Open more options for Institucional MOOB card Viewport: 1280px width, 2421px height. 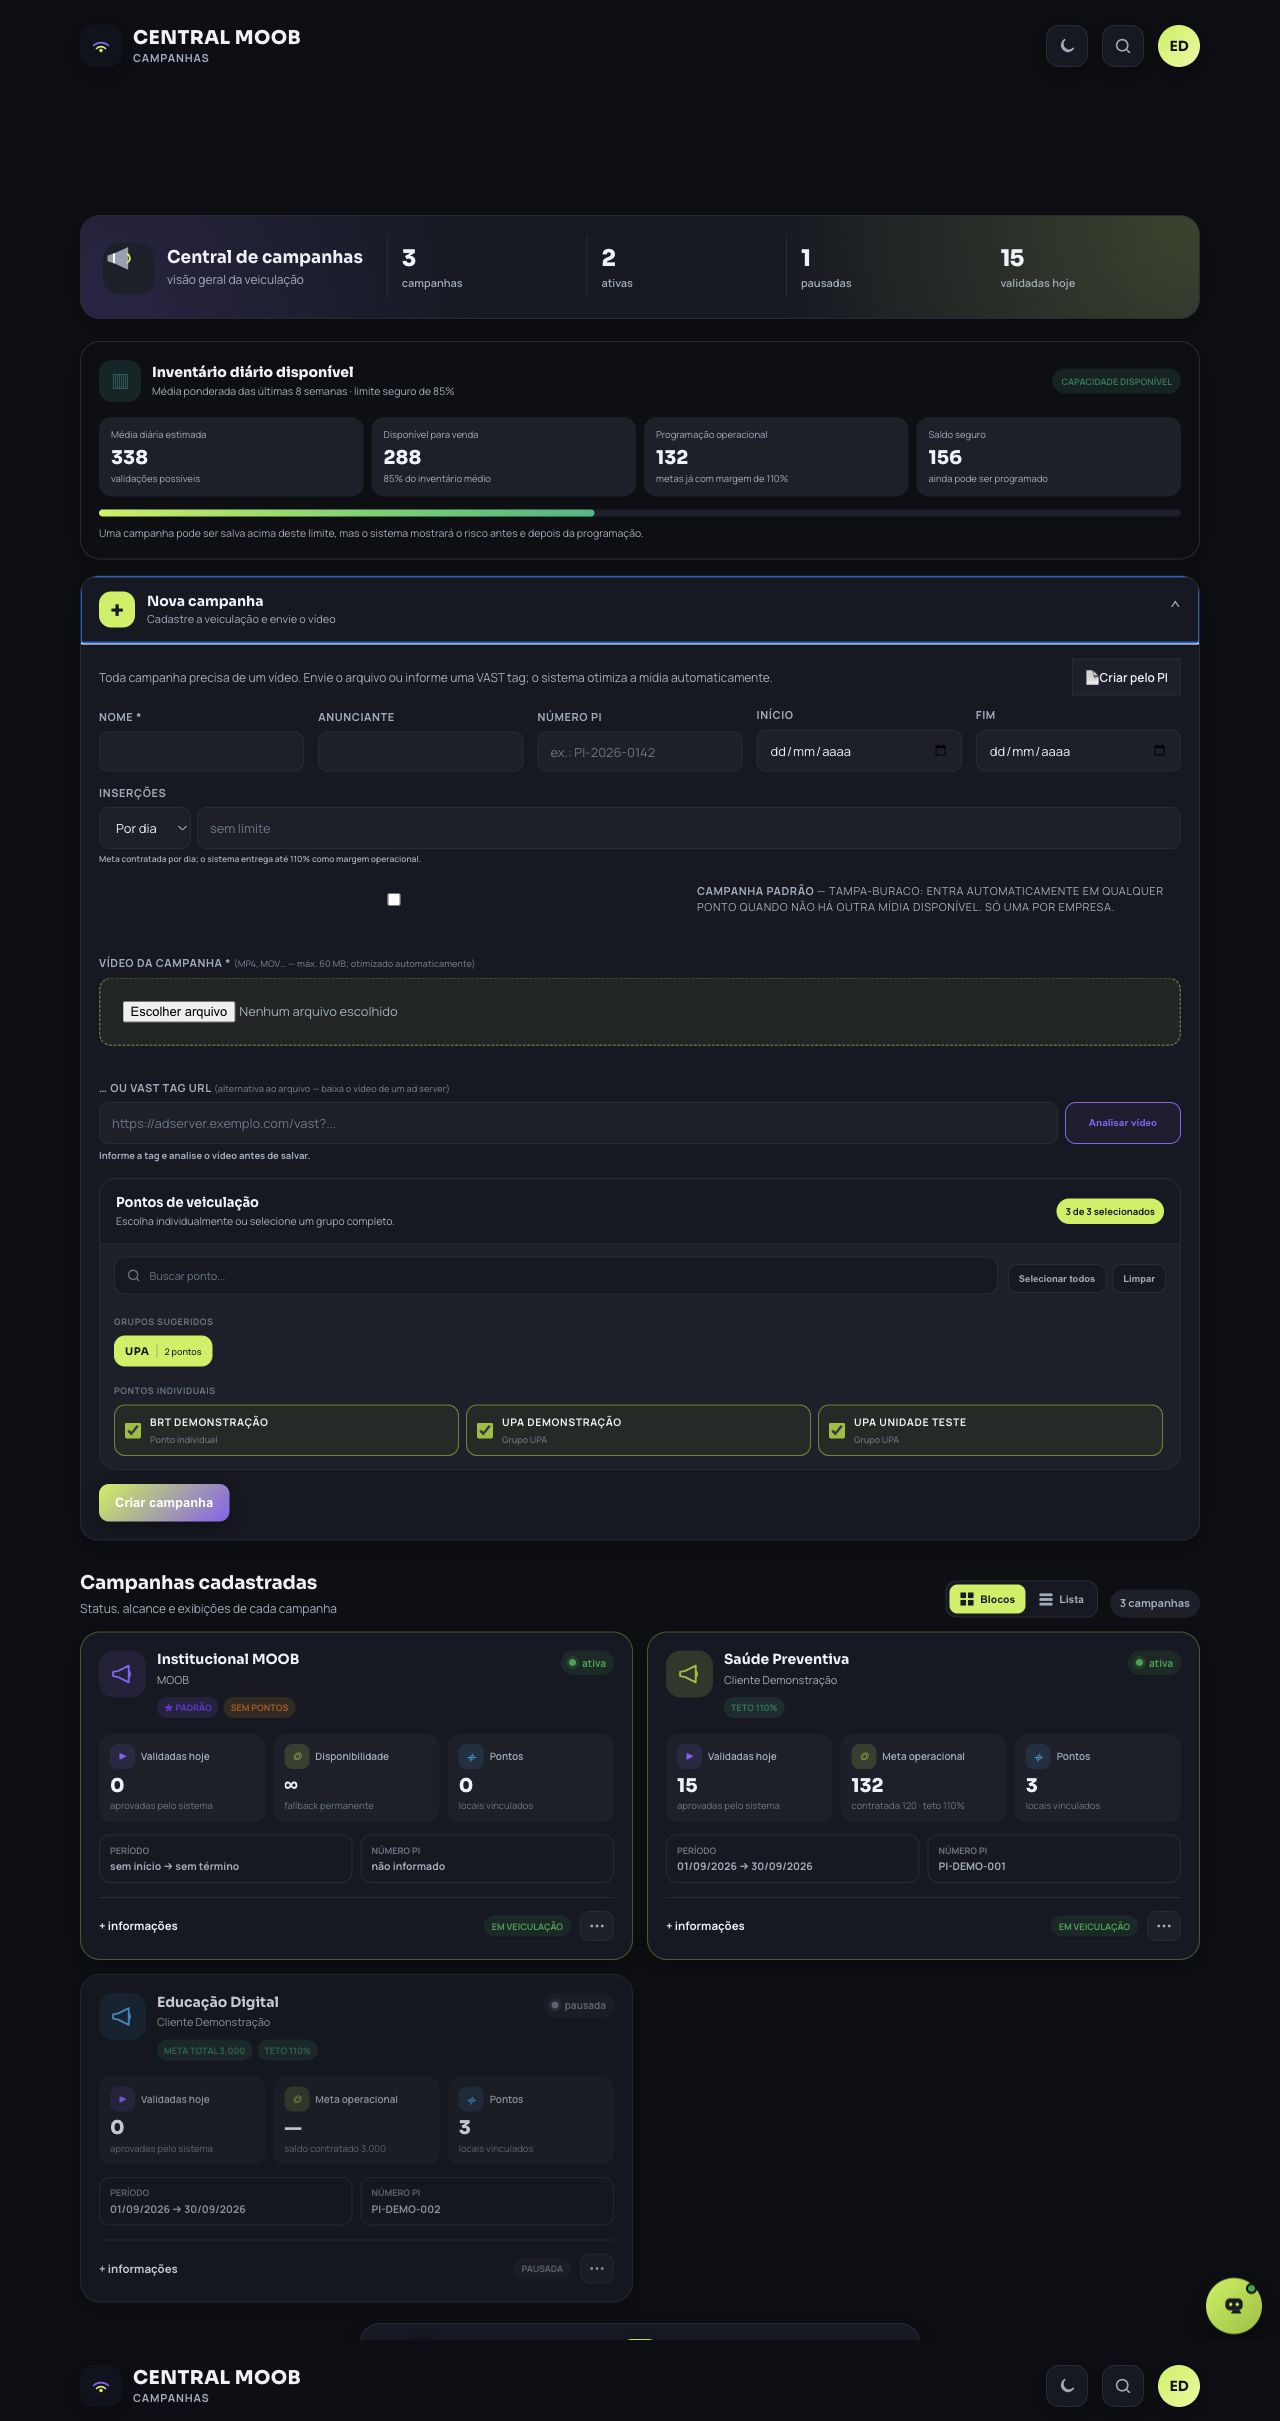(597, 1926)
